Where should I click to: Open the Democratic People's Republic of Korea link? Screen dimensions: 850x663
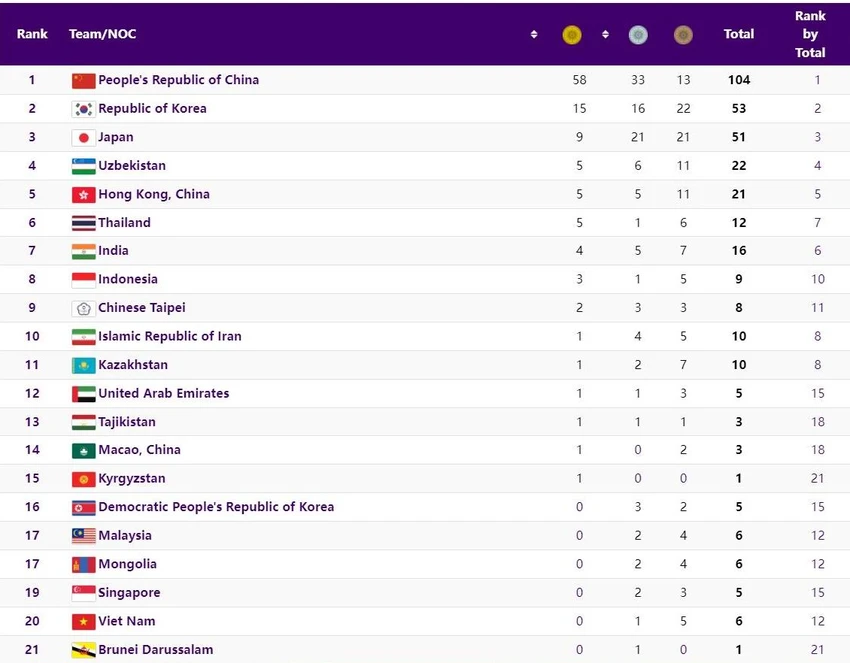(x=216, y=507)
